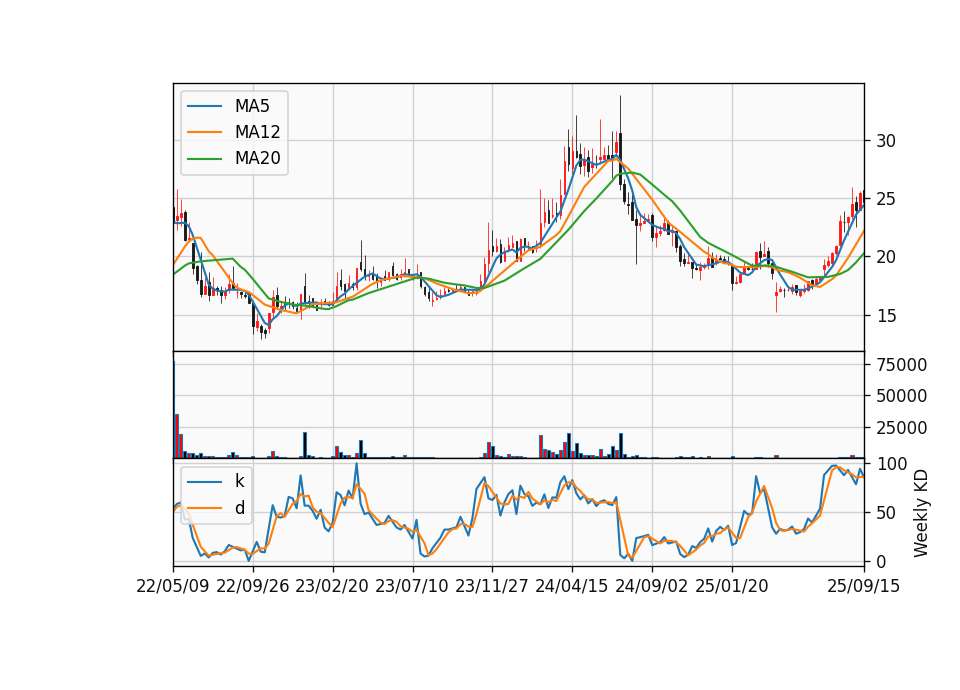Click the blue k legend line sample
Image resolution: width=960 pixels, height=690 pixels.
pyautogui.click(x=204, y=482)
